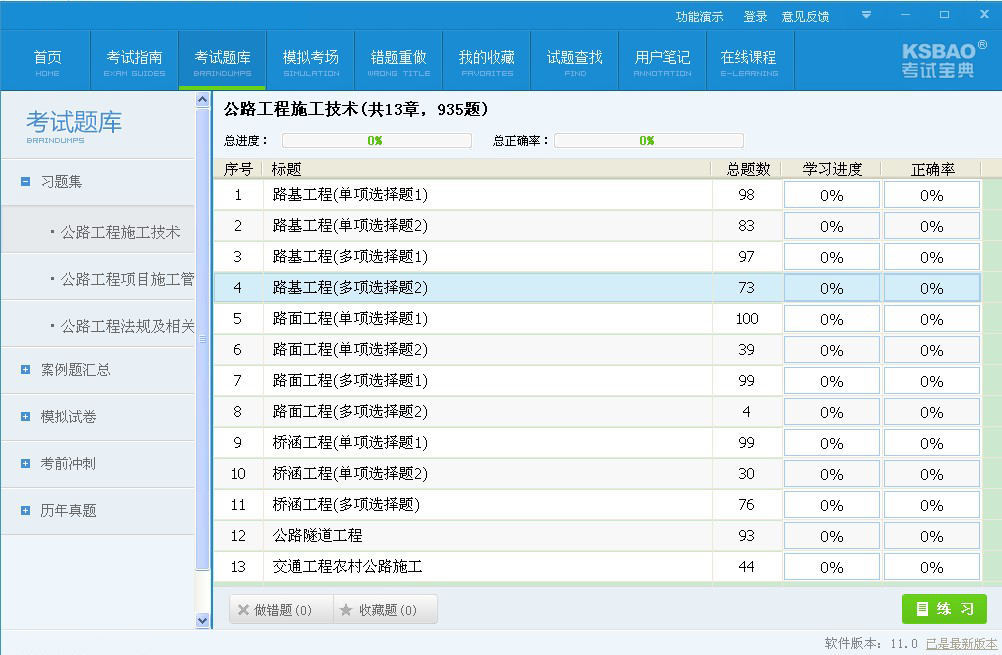The image size is (1002, 655).
Task: Click 登录 to log in
Action: (x=755, y=15)
